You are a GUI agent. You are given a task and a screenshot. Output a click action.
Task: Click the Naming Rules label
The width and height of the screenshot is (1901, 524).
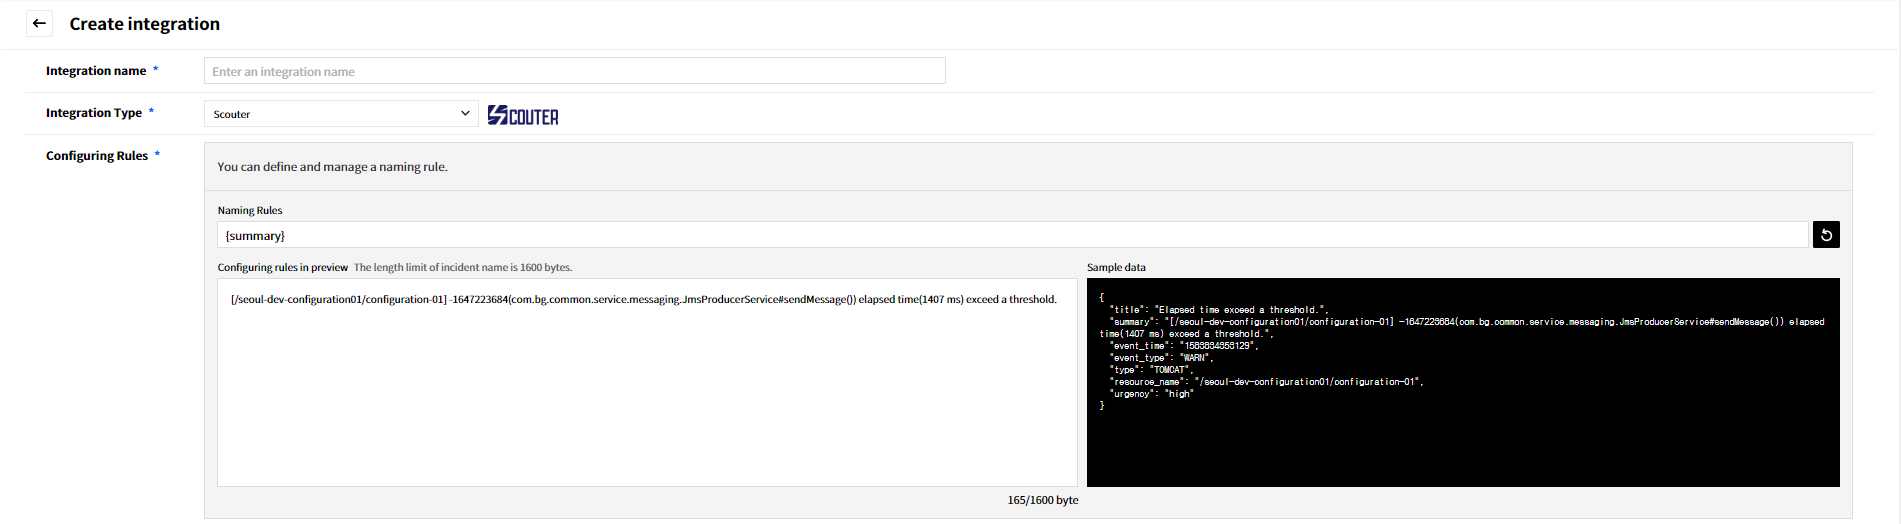[250, 210]
